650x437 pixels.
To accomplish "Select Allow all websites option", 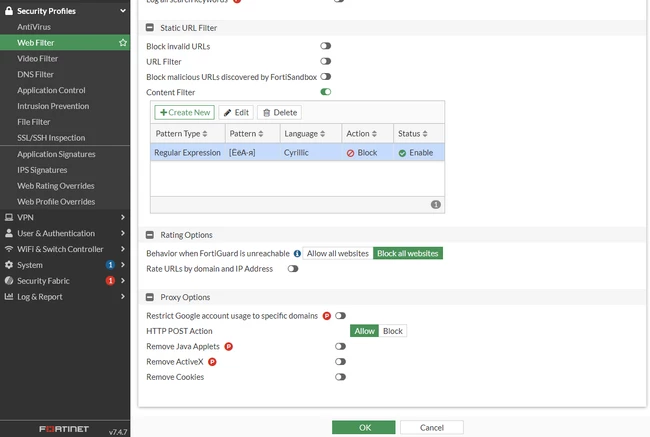I will [337, 253].
